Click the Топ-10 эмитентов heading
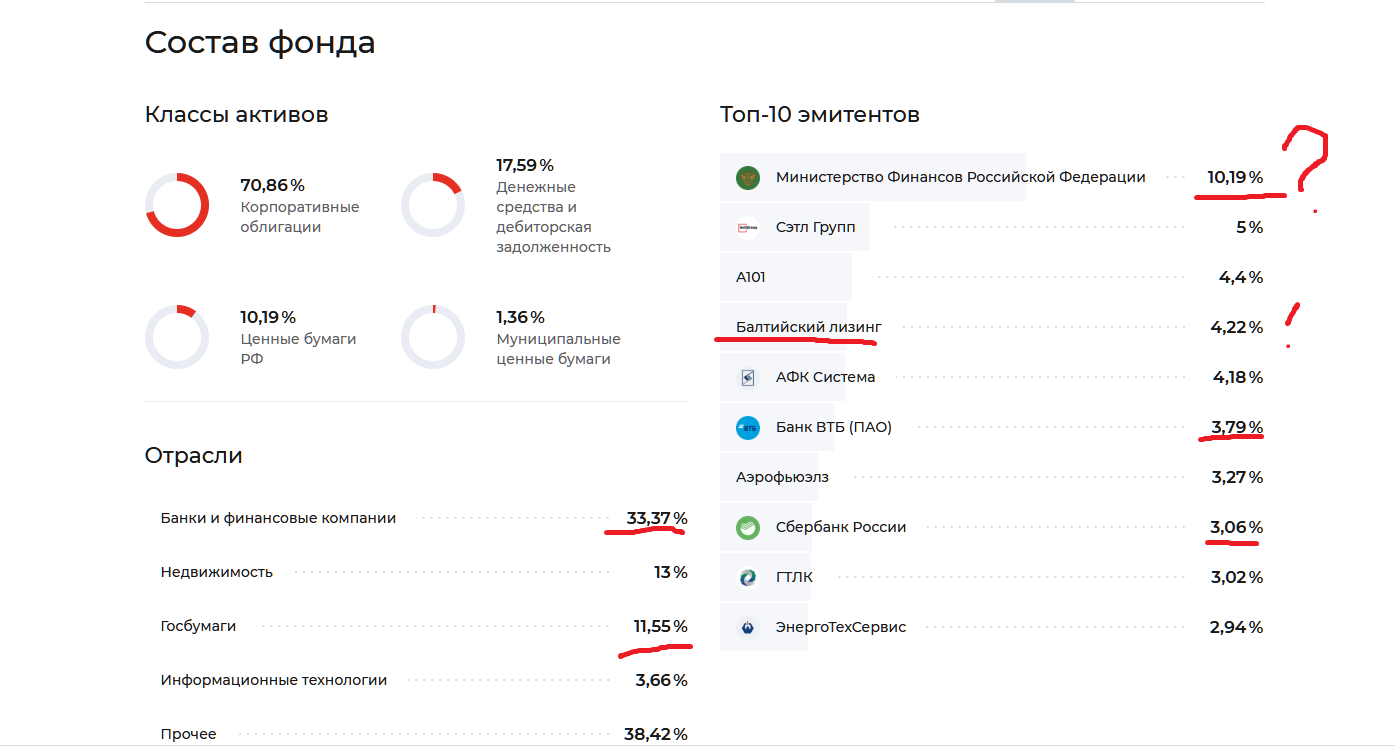Image resolution: width=1395 pixels, height=753 pixels. (x=819, y=114)
